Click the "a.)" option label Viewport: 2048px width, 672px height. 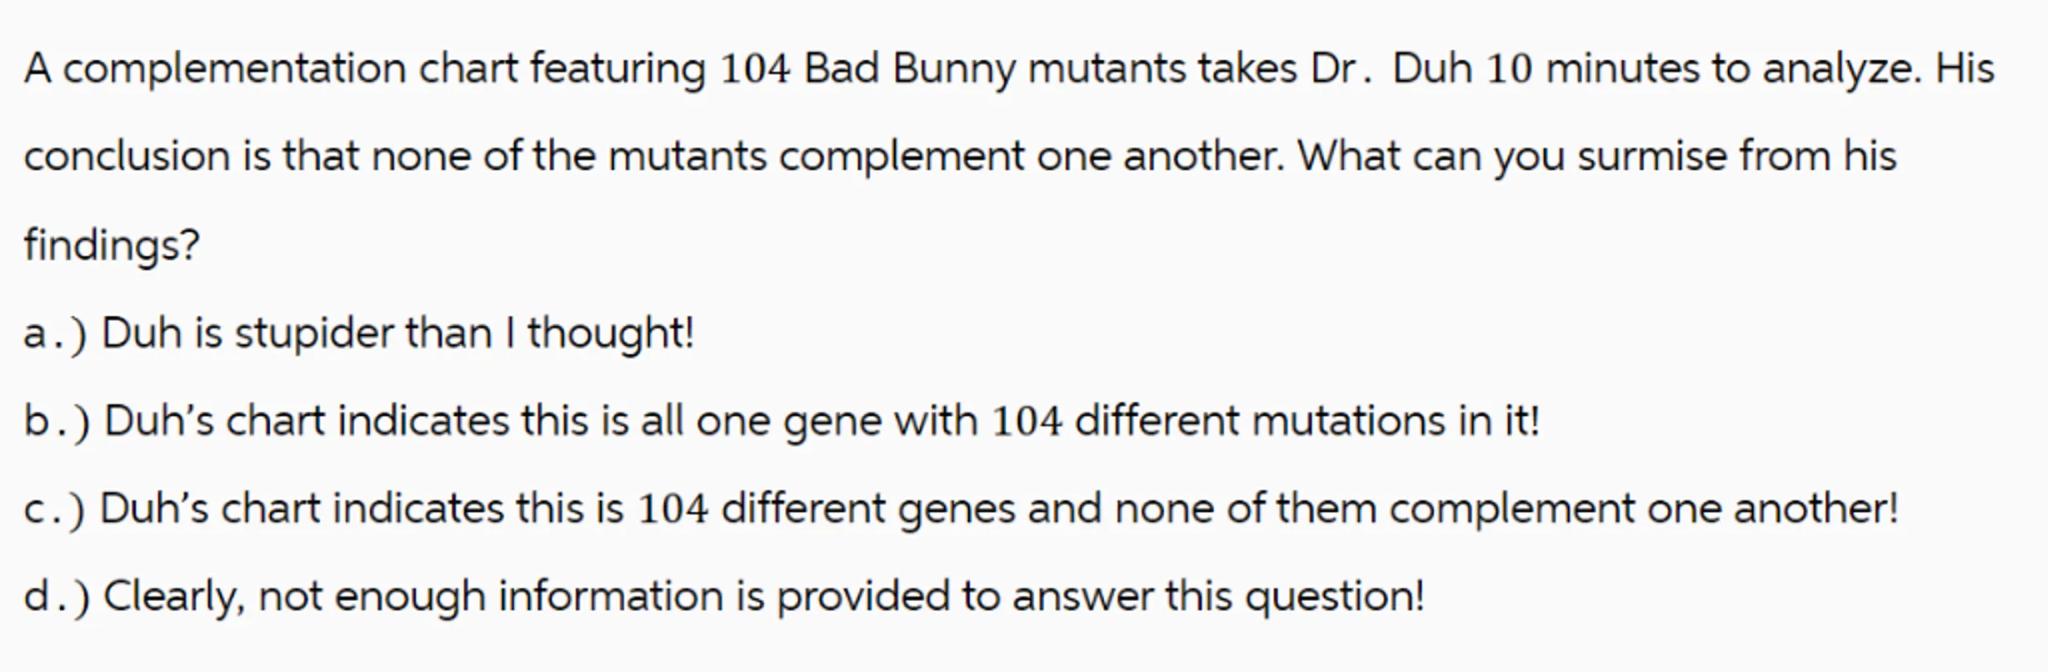point(54,334)
